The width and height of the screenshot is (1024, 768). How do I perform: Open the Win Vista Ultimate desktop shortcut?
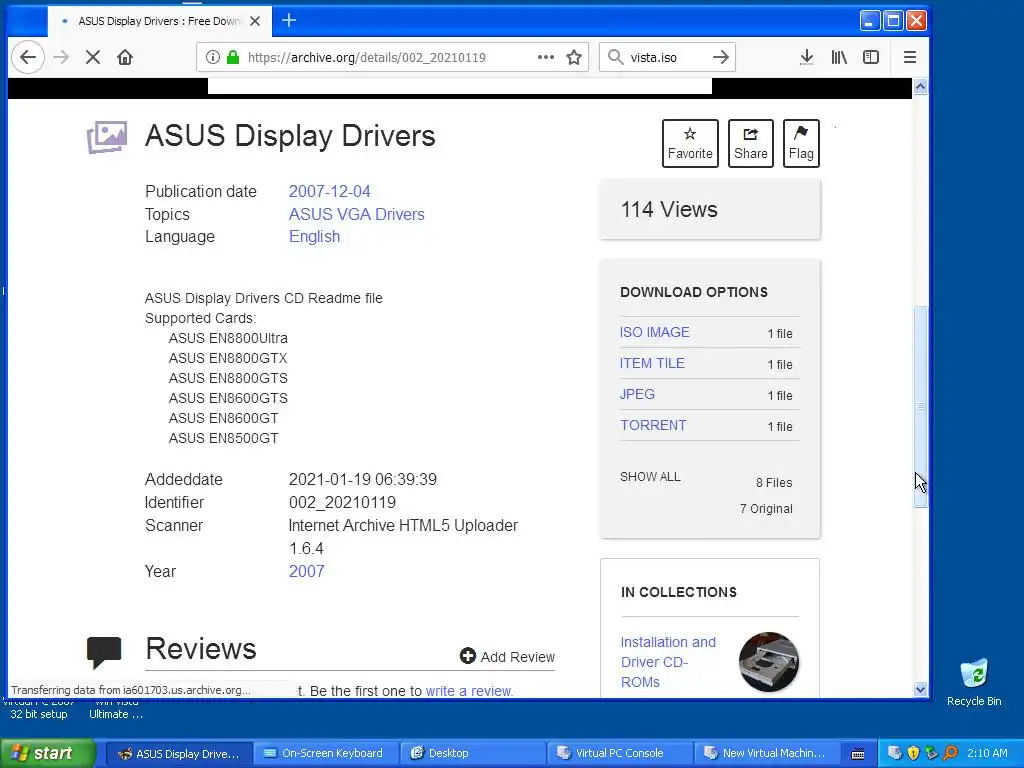pyautogui.click(x=116, y=709)
